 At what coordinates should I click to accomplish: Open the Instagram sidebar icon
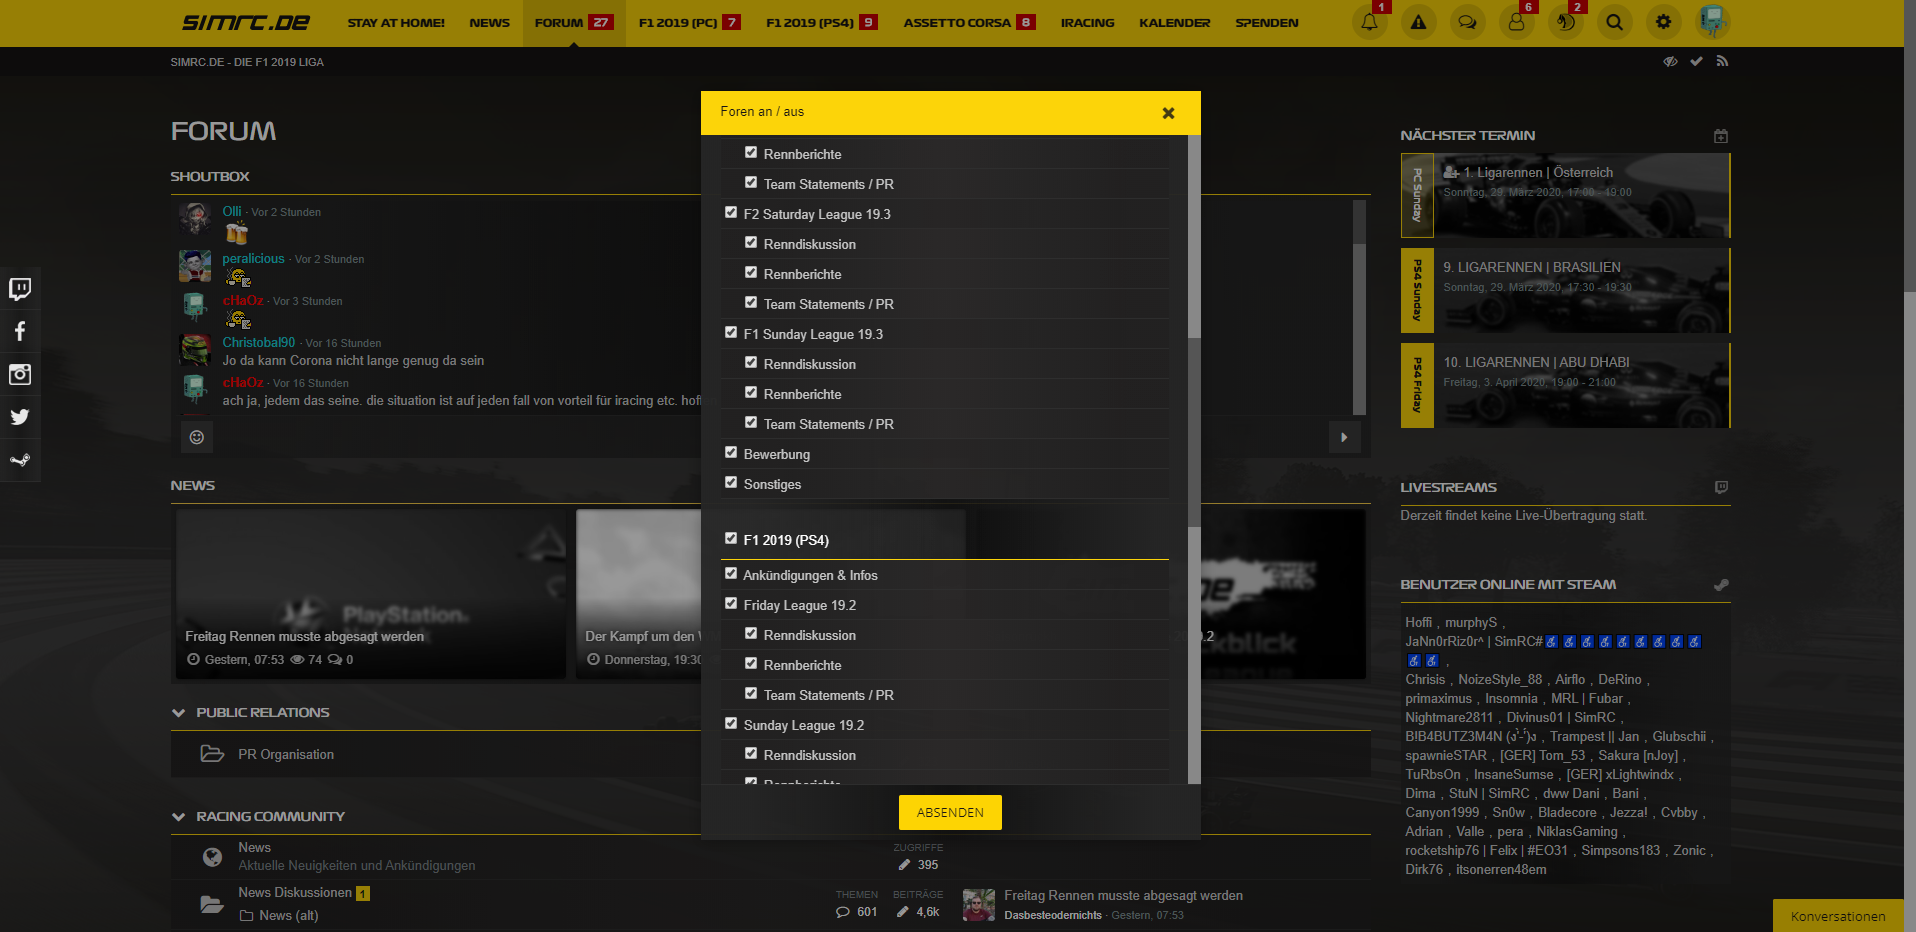[20, 374]
